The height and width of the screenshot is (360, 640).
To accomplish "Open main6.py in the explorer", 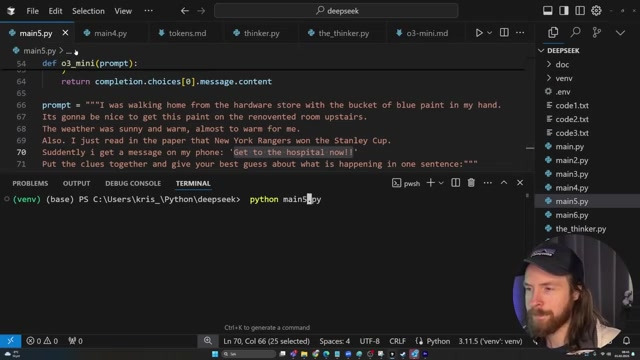I will coord(571,215).
